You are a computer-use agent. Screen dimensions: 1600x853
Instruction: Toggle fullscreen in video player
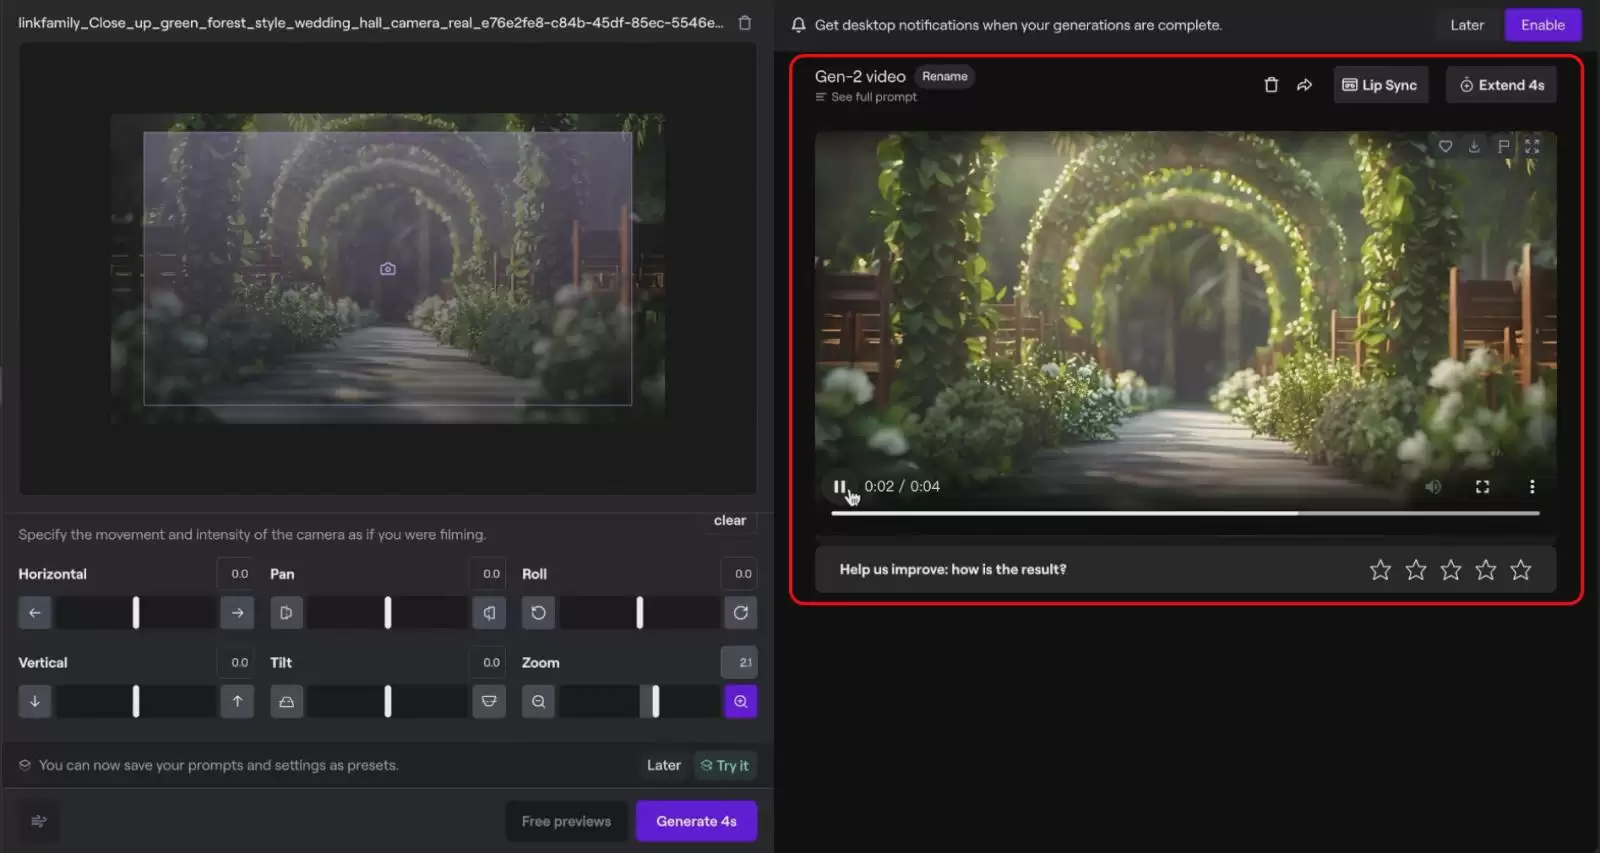(1482, 487)
